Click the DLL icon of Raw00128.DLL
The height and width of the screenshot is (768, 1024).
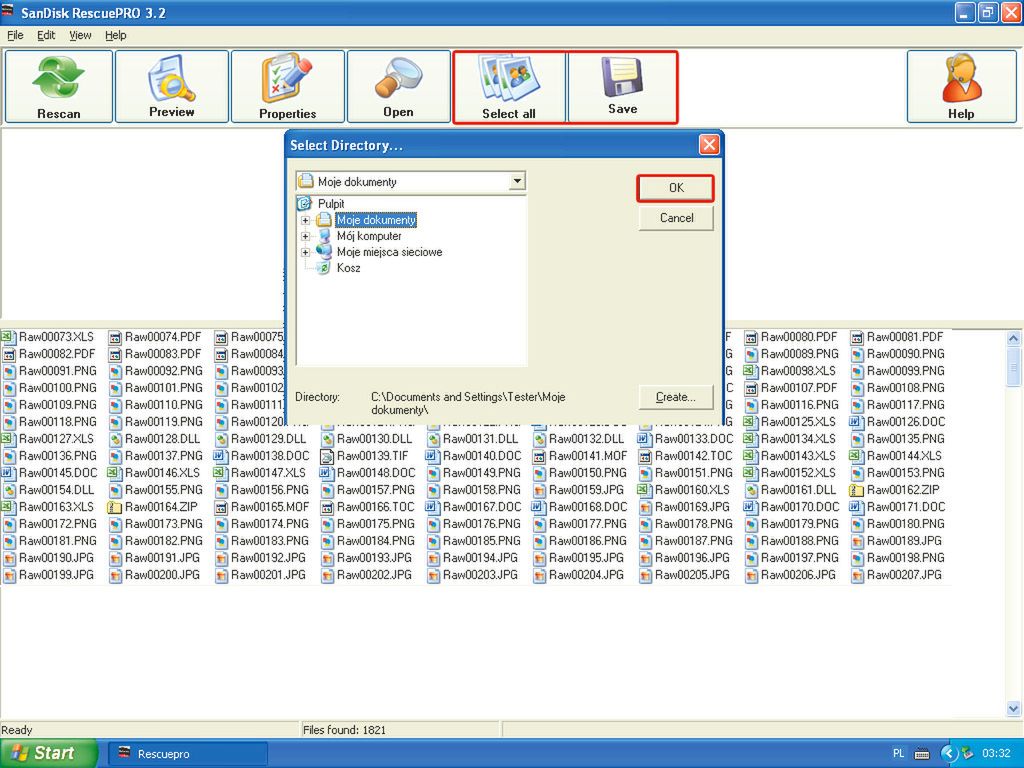(115, 439)
